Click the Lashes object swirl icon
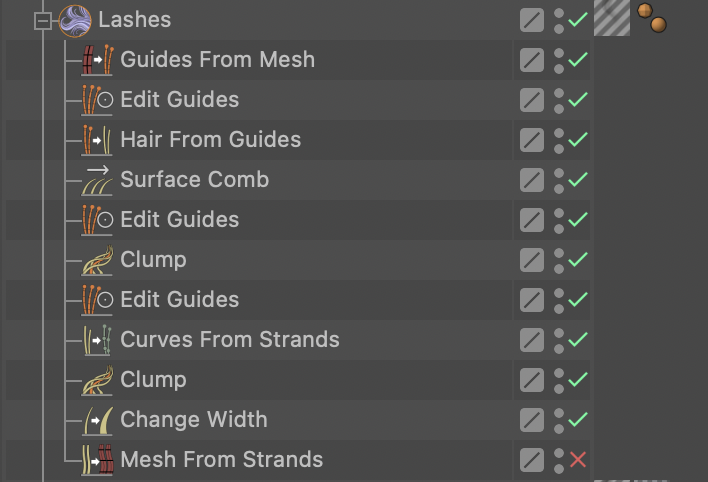Viewport: 708px width, 482px height. (74, 20)
